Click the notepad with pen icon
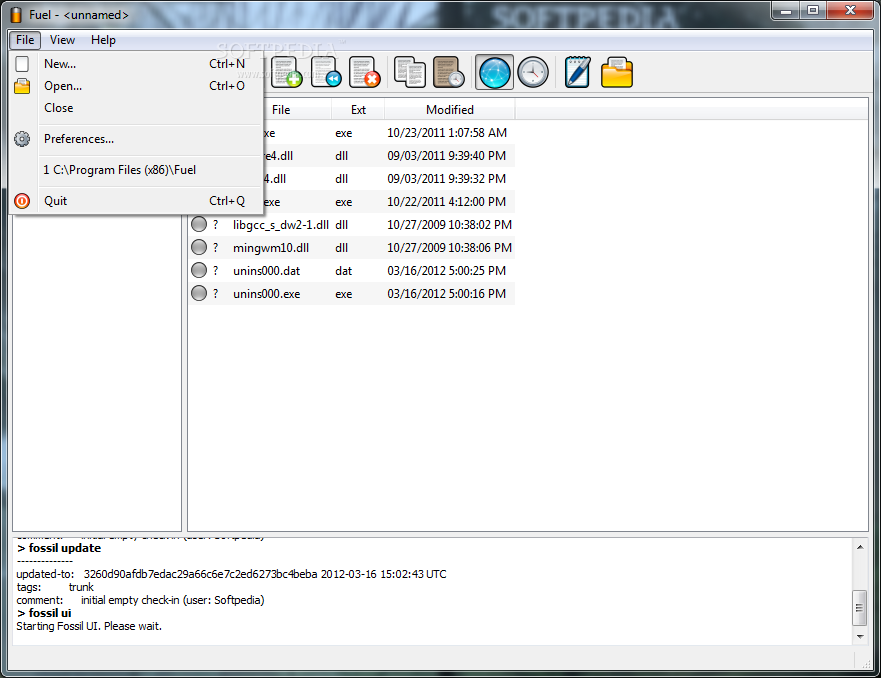The height and width of the screenshot is (678, 881). coord(578,72)
